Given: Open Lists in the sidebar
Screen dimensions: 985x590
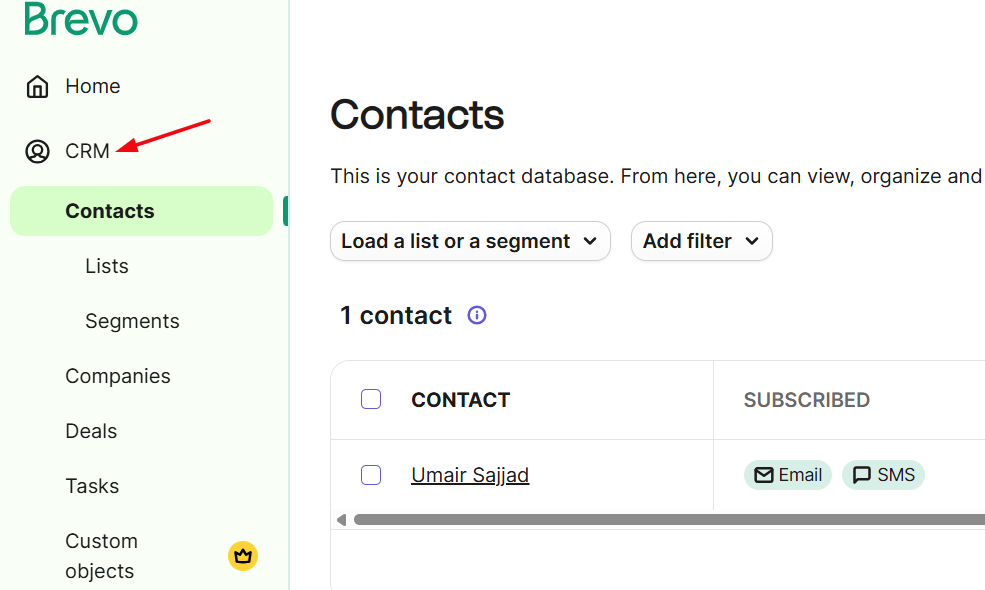Looking at the screenshot, I should tap(107, 266).
